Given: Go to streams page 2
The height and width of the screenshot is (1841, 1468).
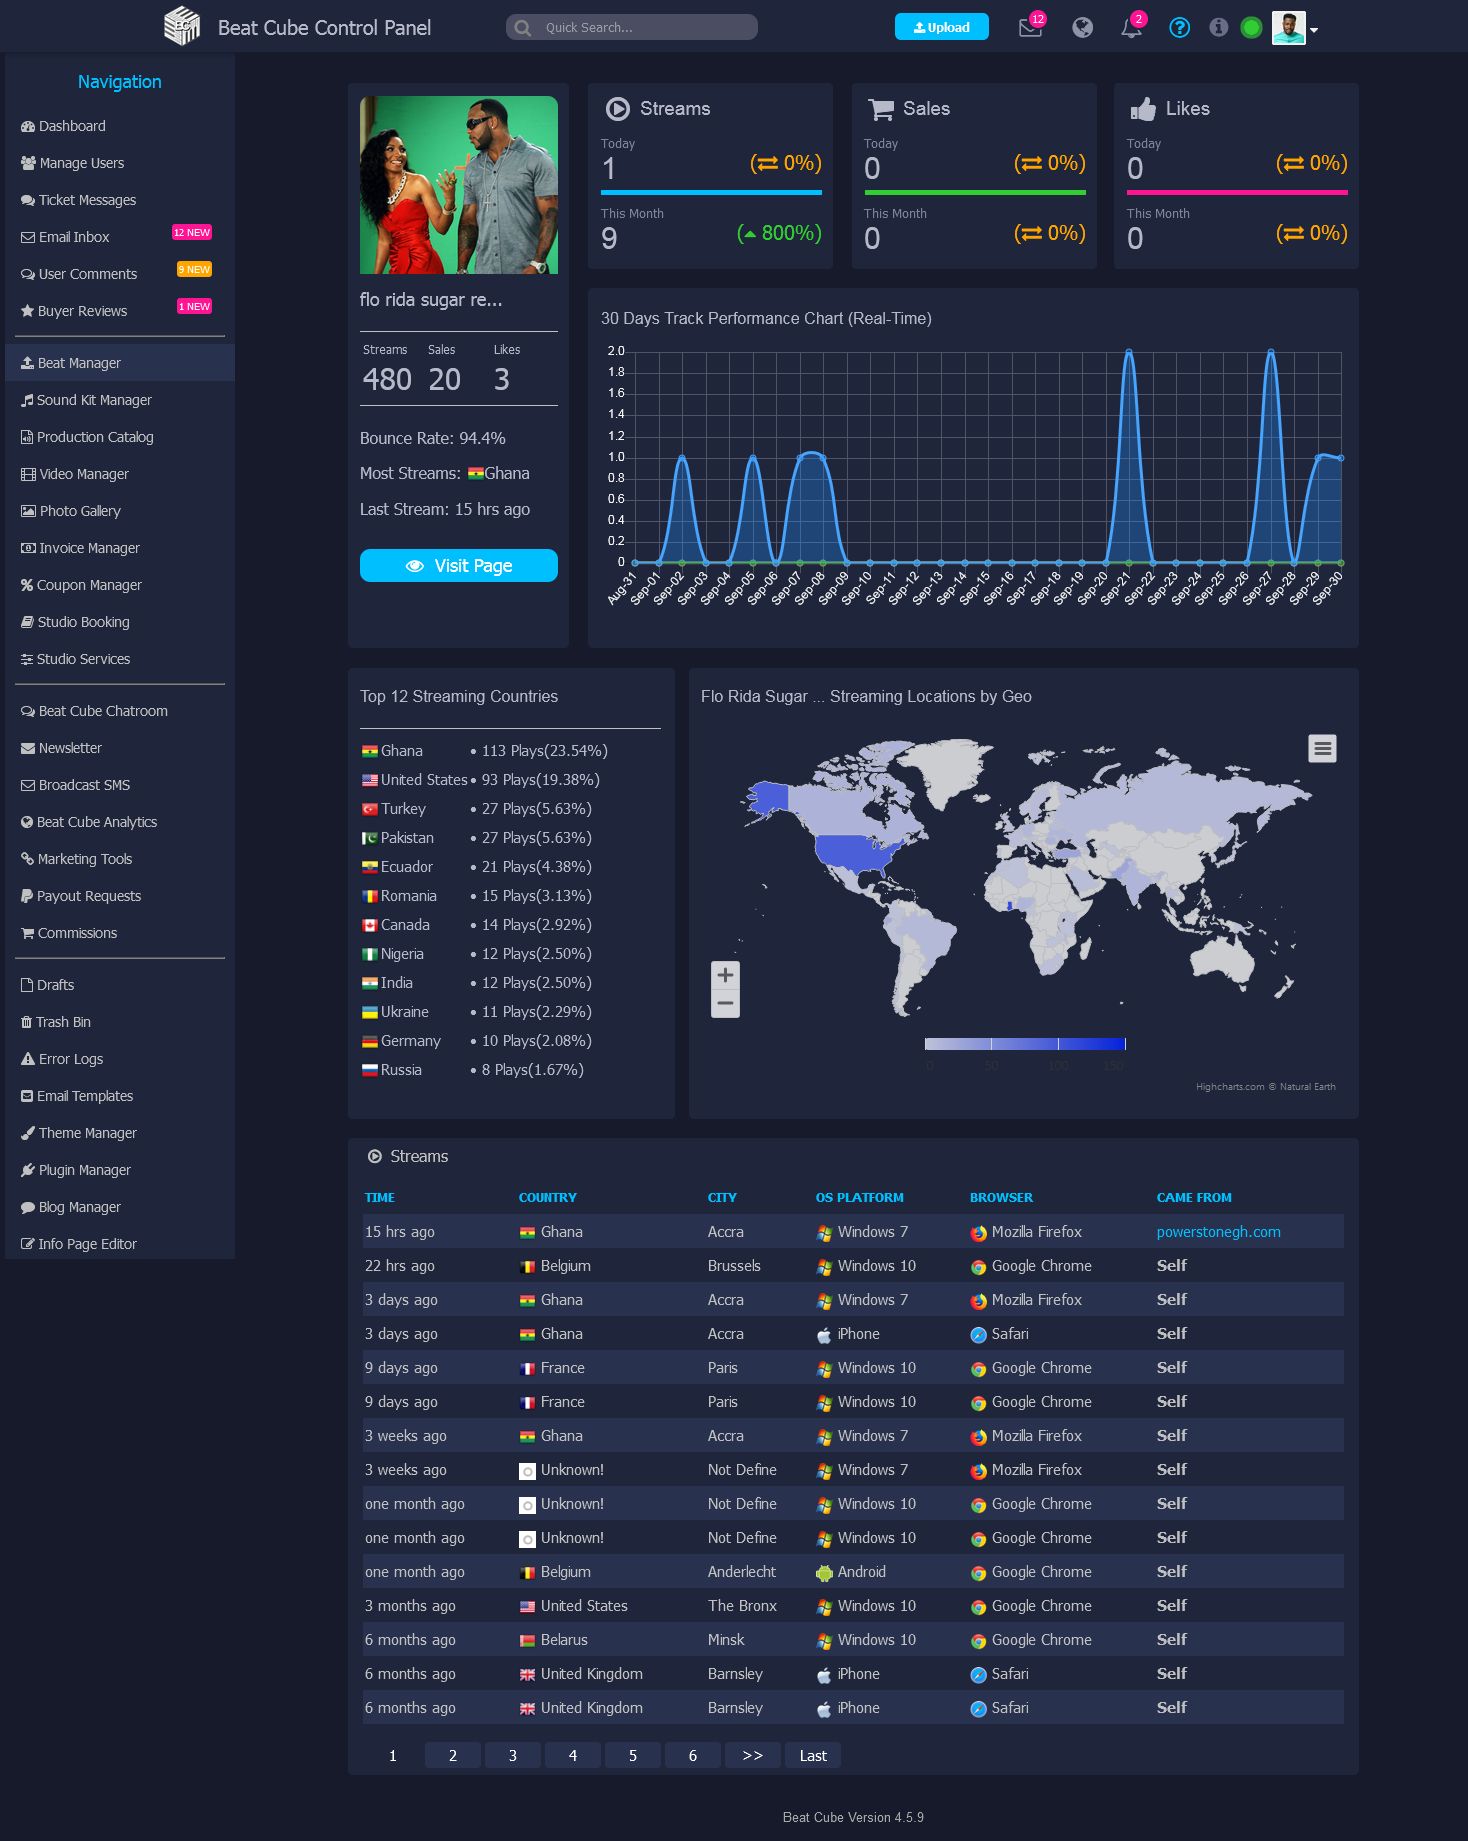Looking at the screenshot, I should click(452, 1755).
